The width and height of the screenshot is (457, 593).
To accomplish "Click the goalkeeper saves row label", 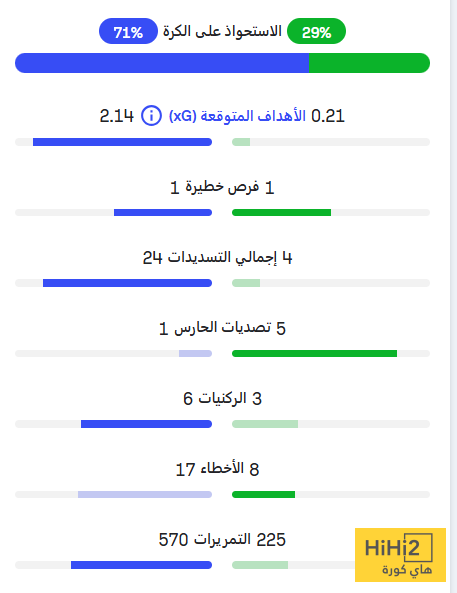I will (222, 328).
